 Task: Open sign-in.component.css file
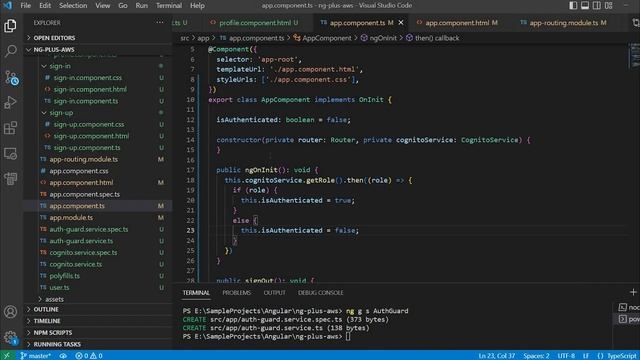[x=98, y=78]
